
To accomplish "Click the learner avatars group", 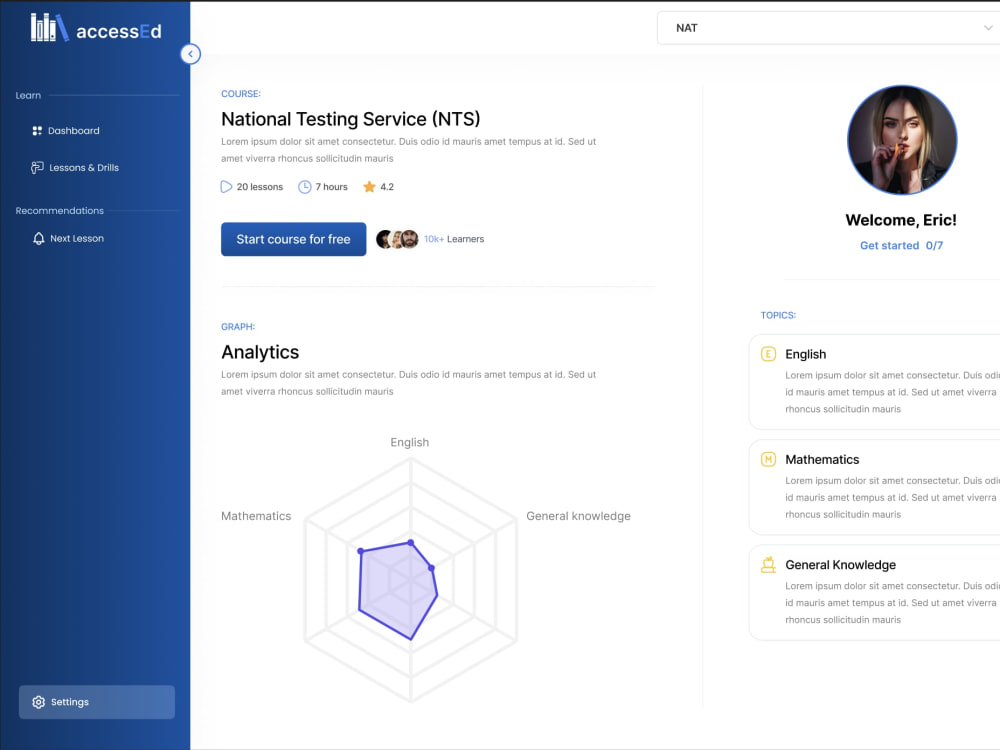I will pyautogui.click(x=397, y=239).
